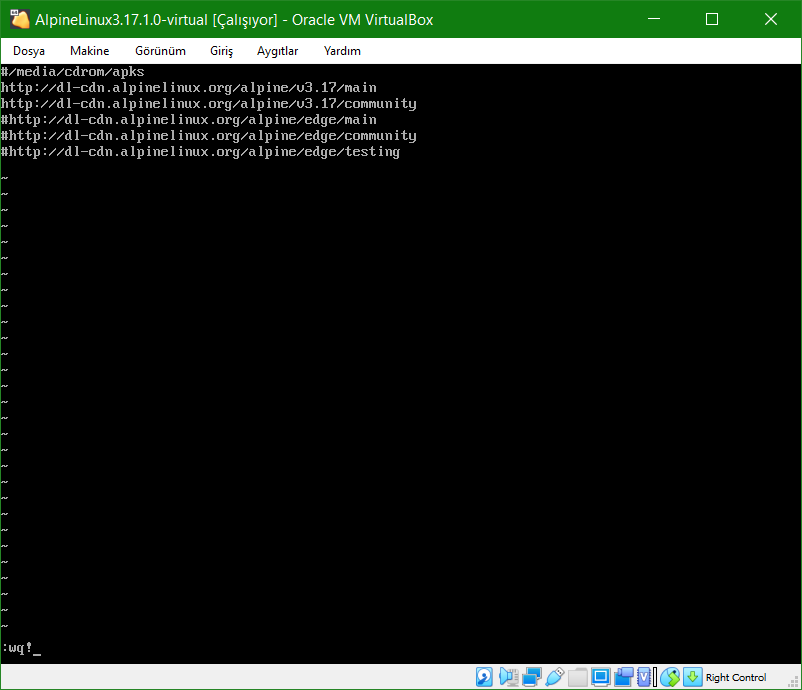The image size is (802, 690).
Task: Maximize the VirtualBox window
Action: [712, 19]
